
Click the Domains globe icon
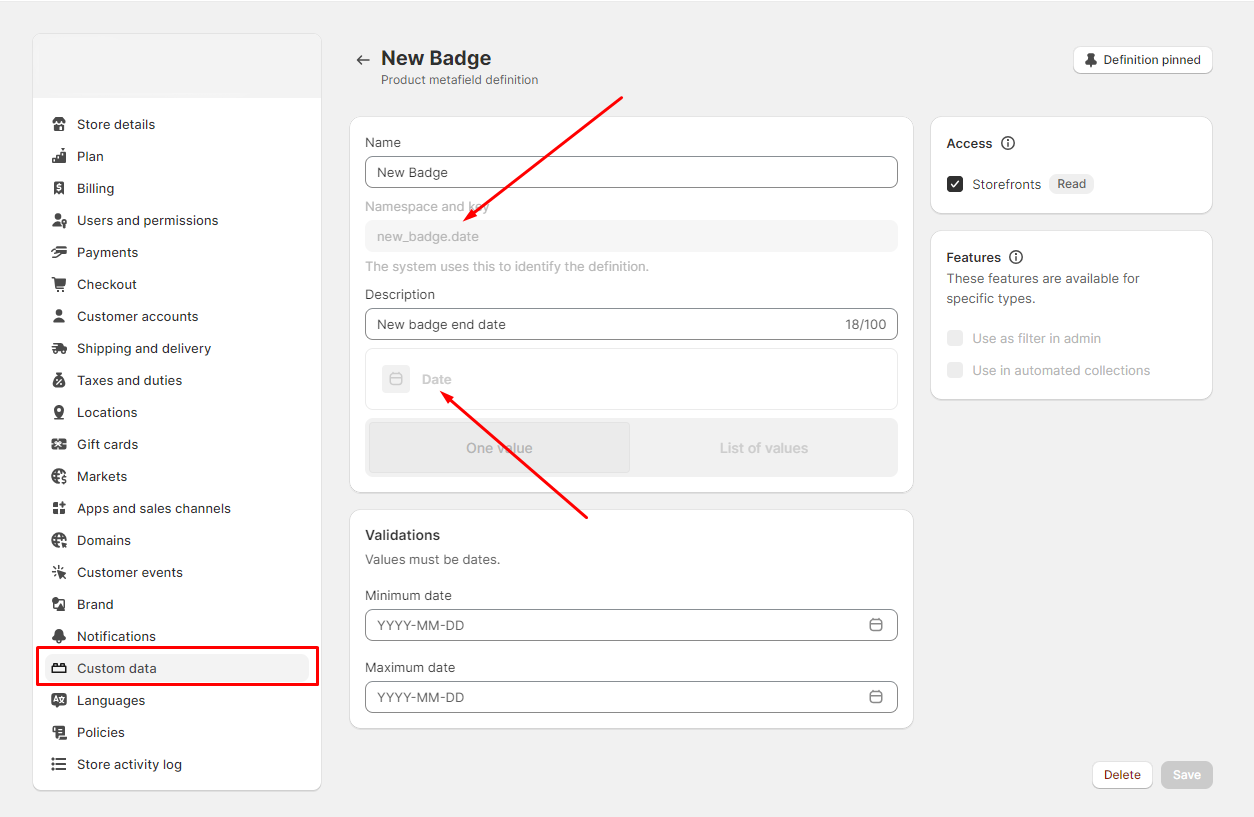pos(59,540)
